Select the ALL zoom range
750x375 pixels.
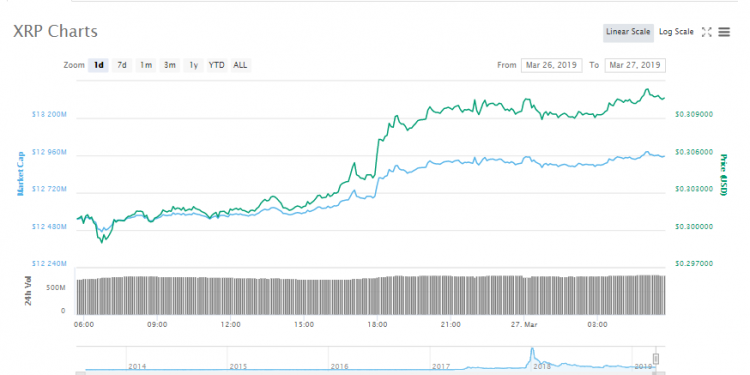pos(240,65)
